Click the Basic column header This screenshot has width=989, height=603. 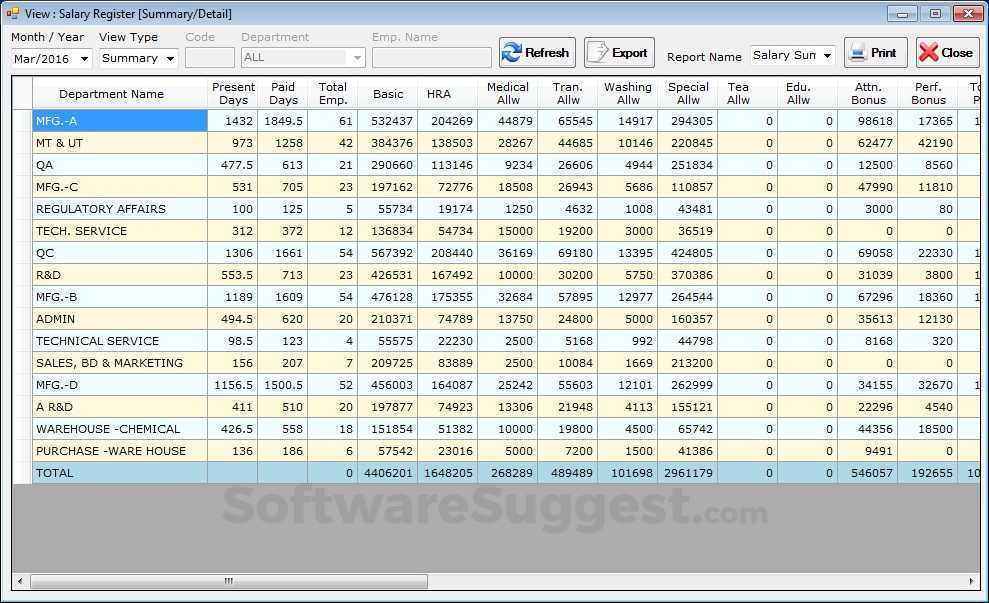coord(388,93)
